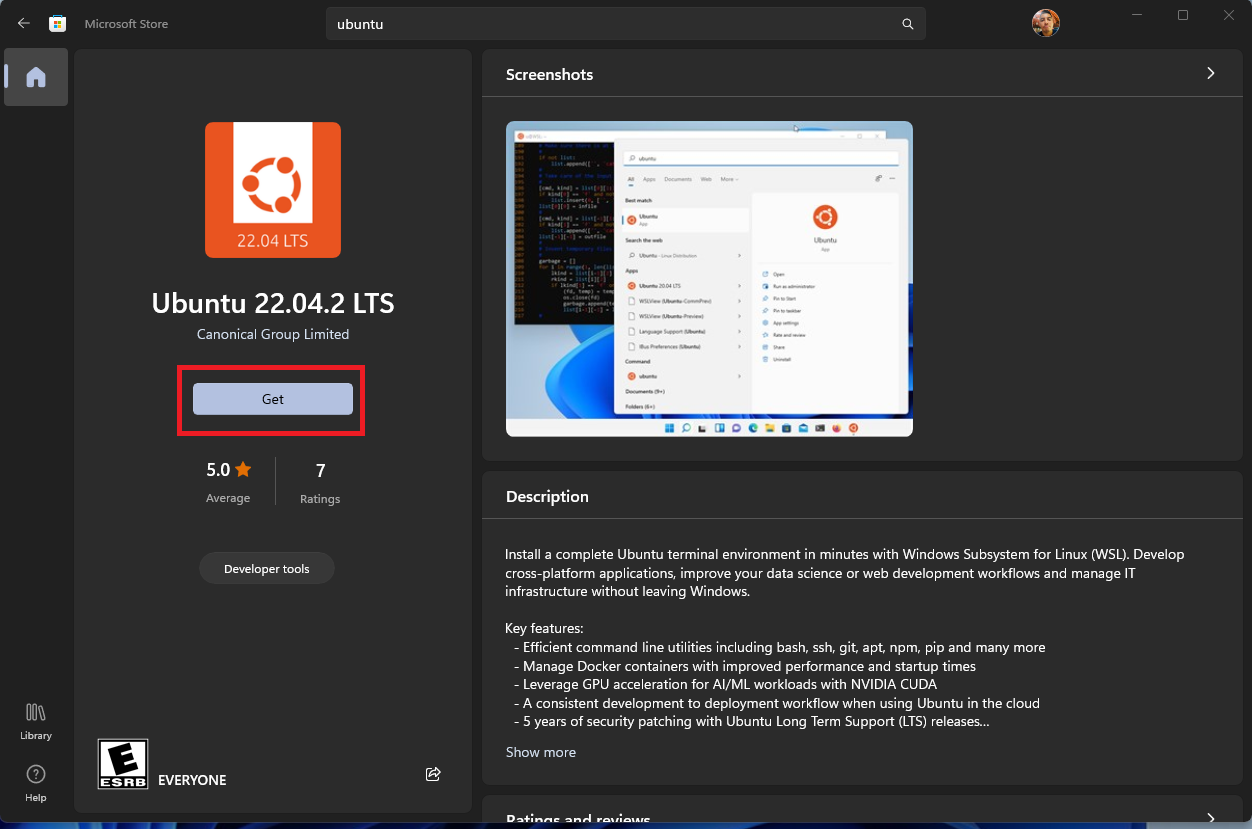Open the Canonical Group Limited publisher link
The width and height of the screenshot is (1252, 829).
point(273,334)
